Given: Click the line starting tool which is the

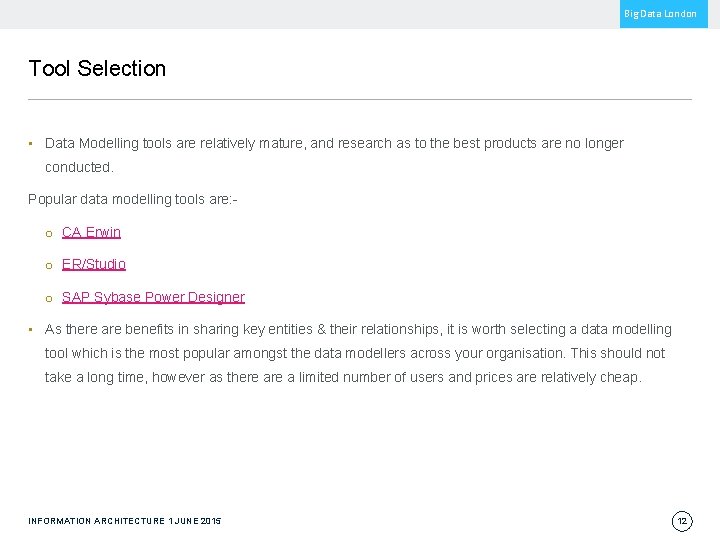Looking at the screenshot, I should 355,353.
